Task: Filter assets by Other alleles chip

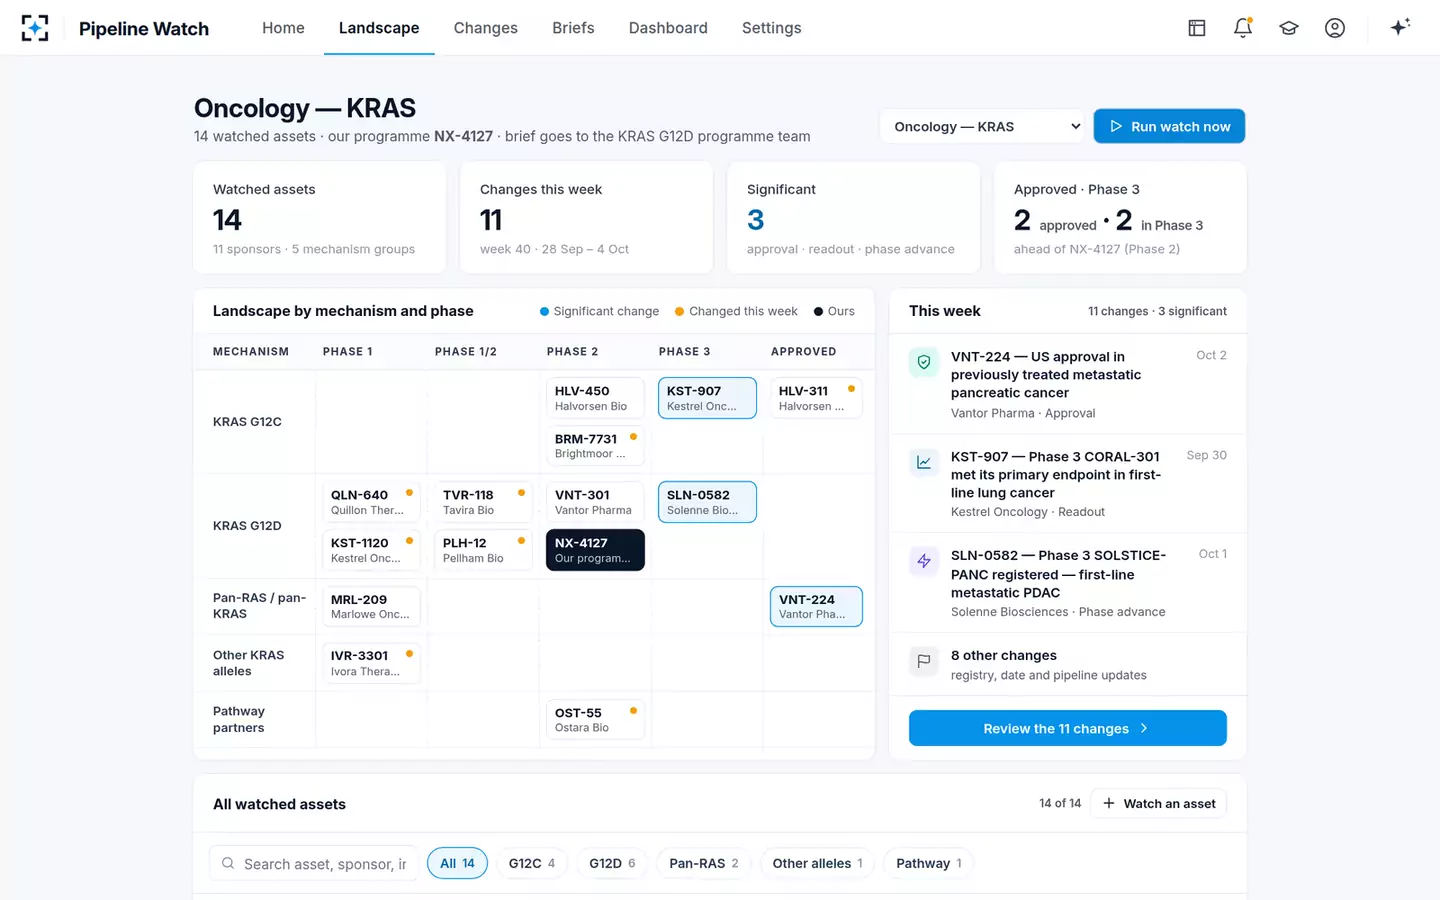Action: [x=817, y=863]
